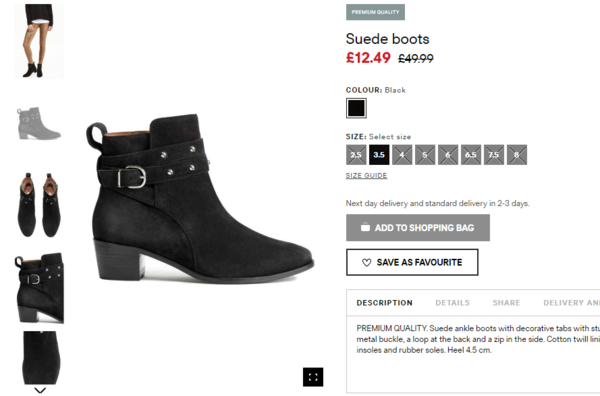View the model wearing boots thumbnail

(39, 41)
